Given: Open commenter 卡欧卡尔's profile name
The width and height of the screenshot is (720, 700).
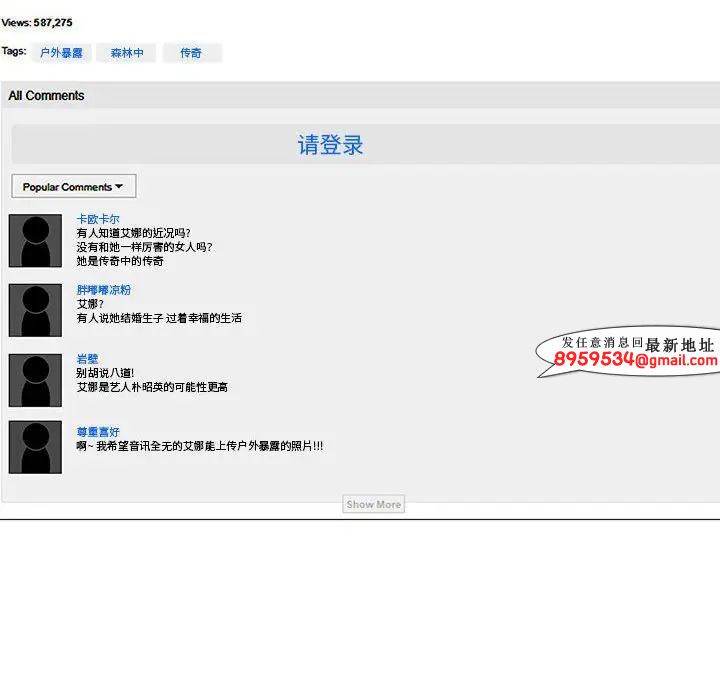Looking at the screenshot, I should click(98, 219).
